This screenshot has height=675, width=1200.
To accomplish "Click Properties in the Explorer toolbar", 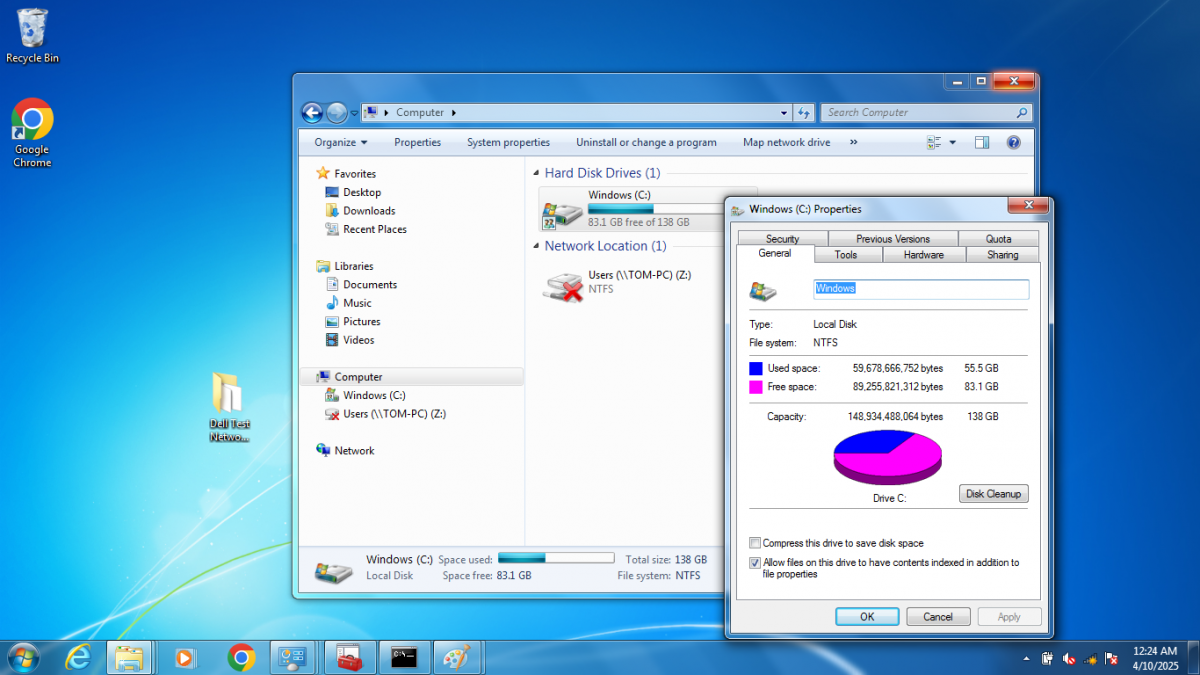I will click(417, 142).
